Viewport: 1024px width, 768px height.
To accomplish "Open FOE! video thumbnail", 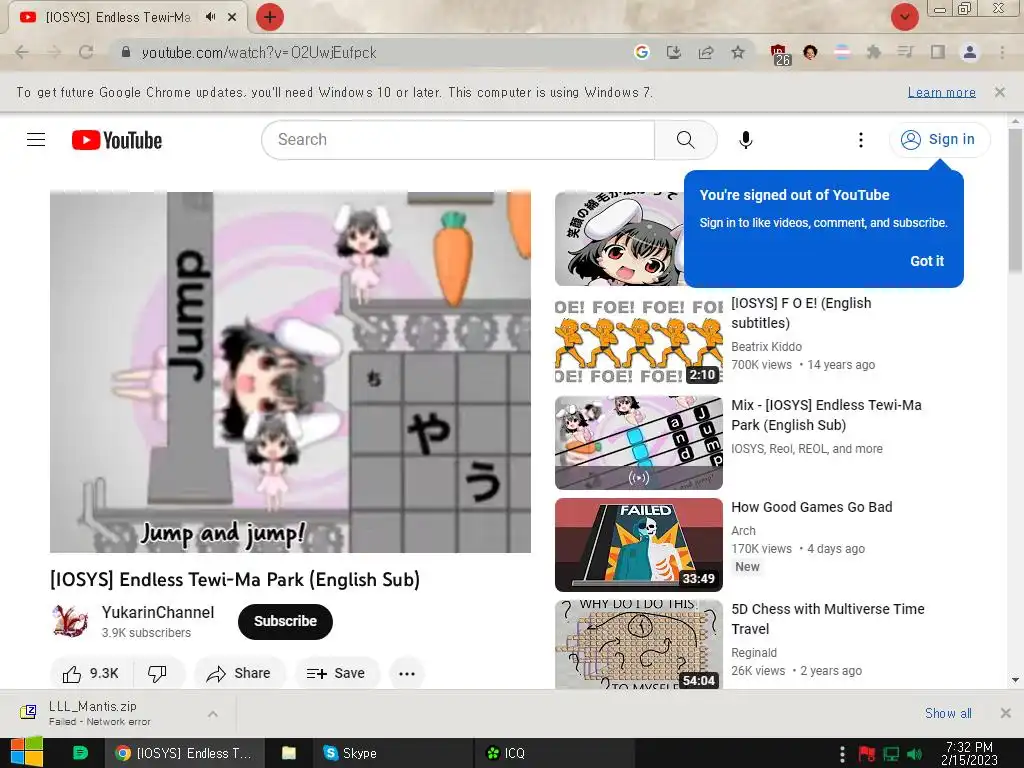I will coord(639,340).
